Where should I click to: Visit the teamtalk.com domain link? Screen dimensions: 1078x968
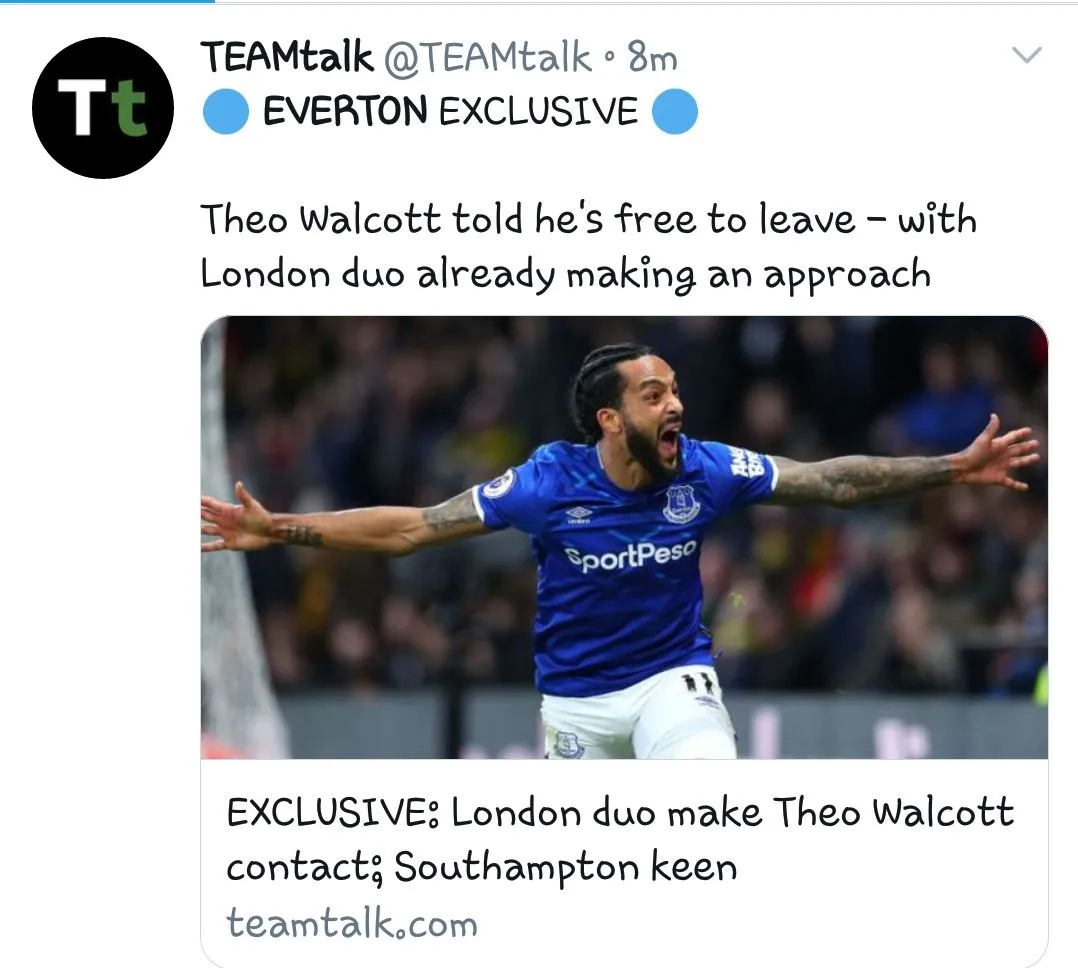tap(352, 923)
